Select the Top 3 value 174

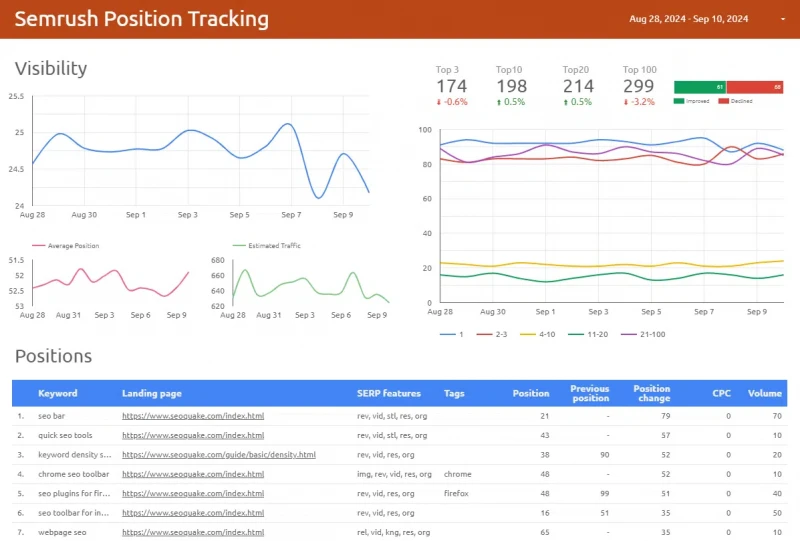click(x=452, y=86)
